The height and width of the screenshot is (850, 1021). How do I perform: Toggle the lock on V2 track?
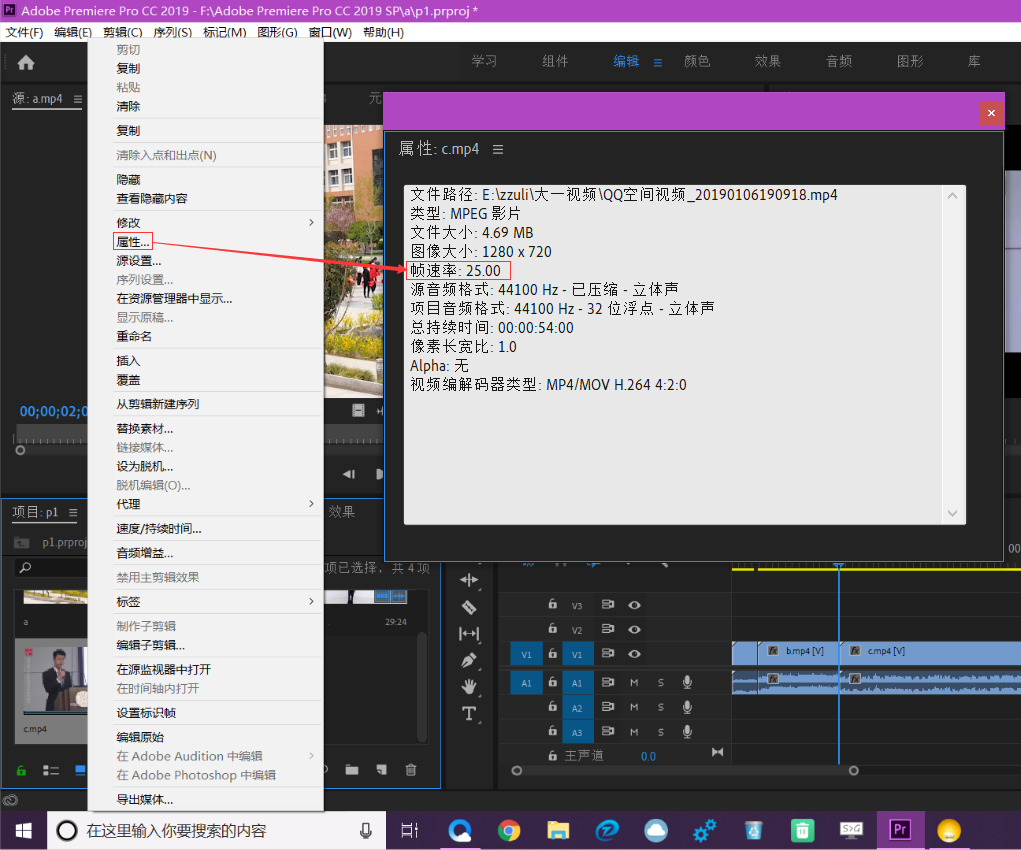click(552, 629)
